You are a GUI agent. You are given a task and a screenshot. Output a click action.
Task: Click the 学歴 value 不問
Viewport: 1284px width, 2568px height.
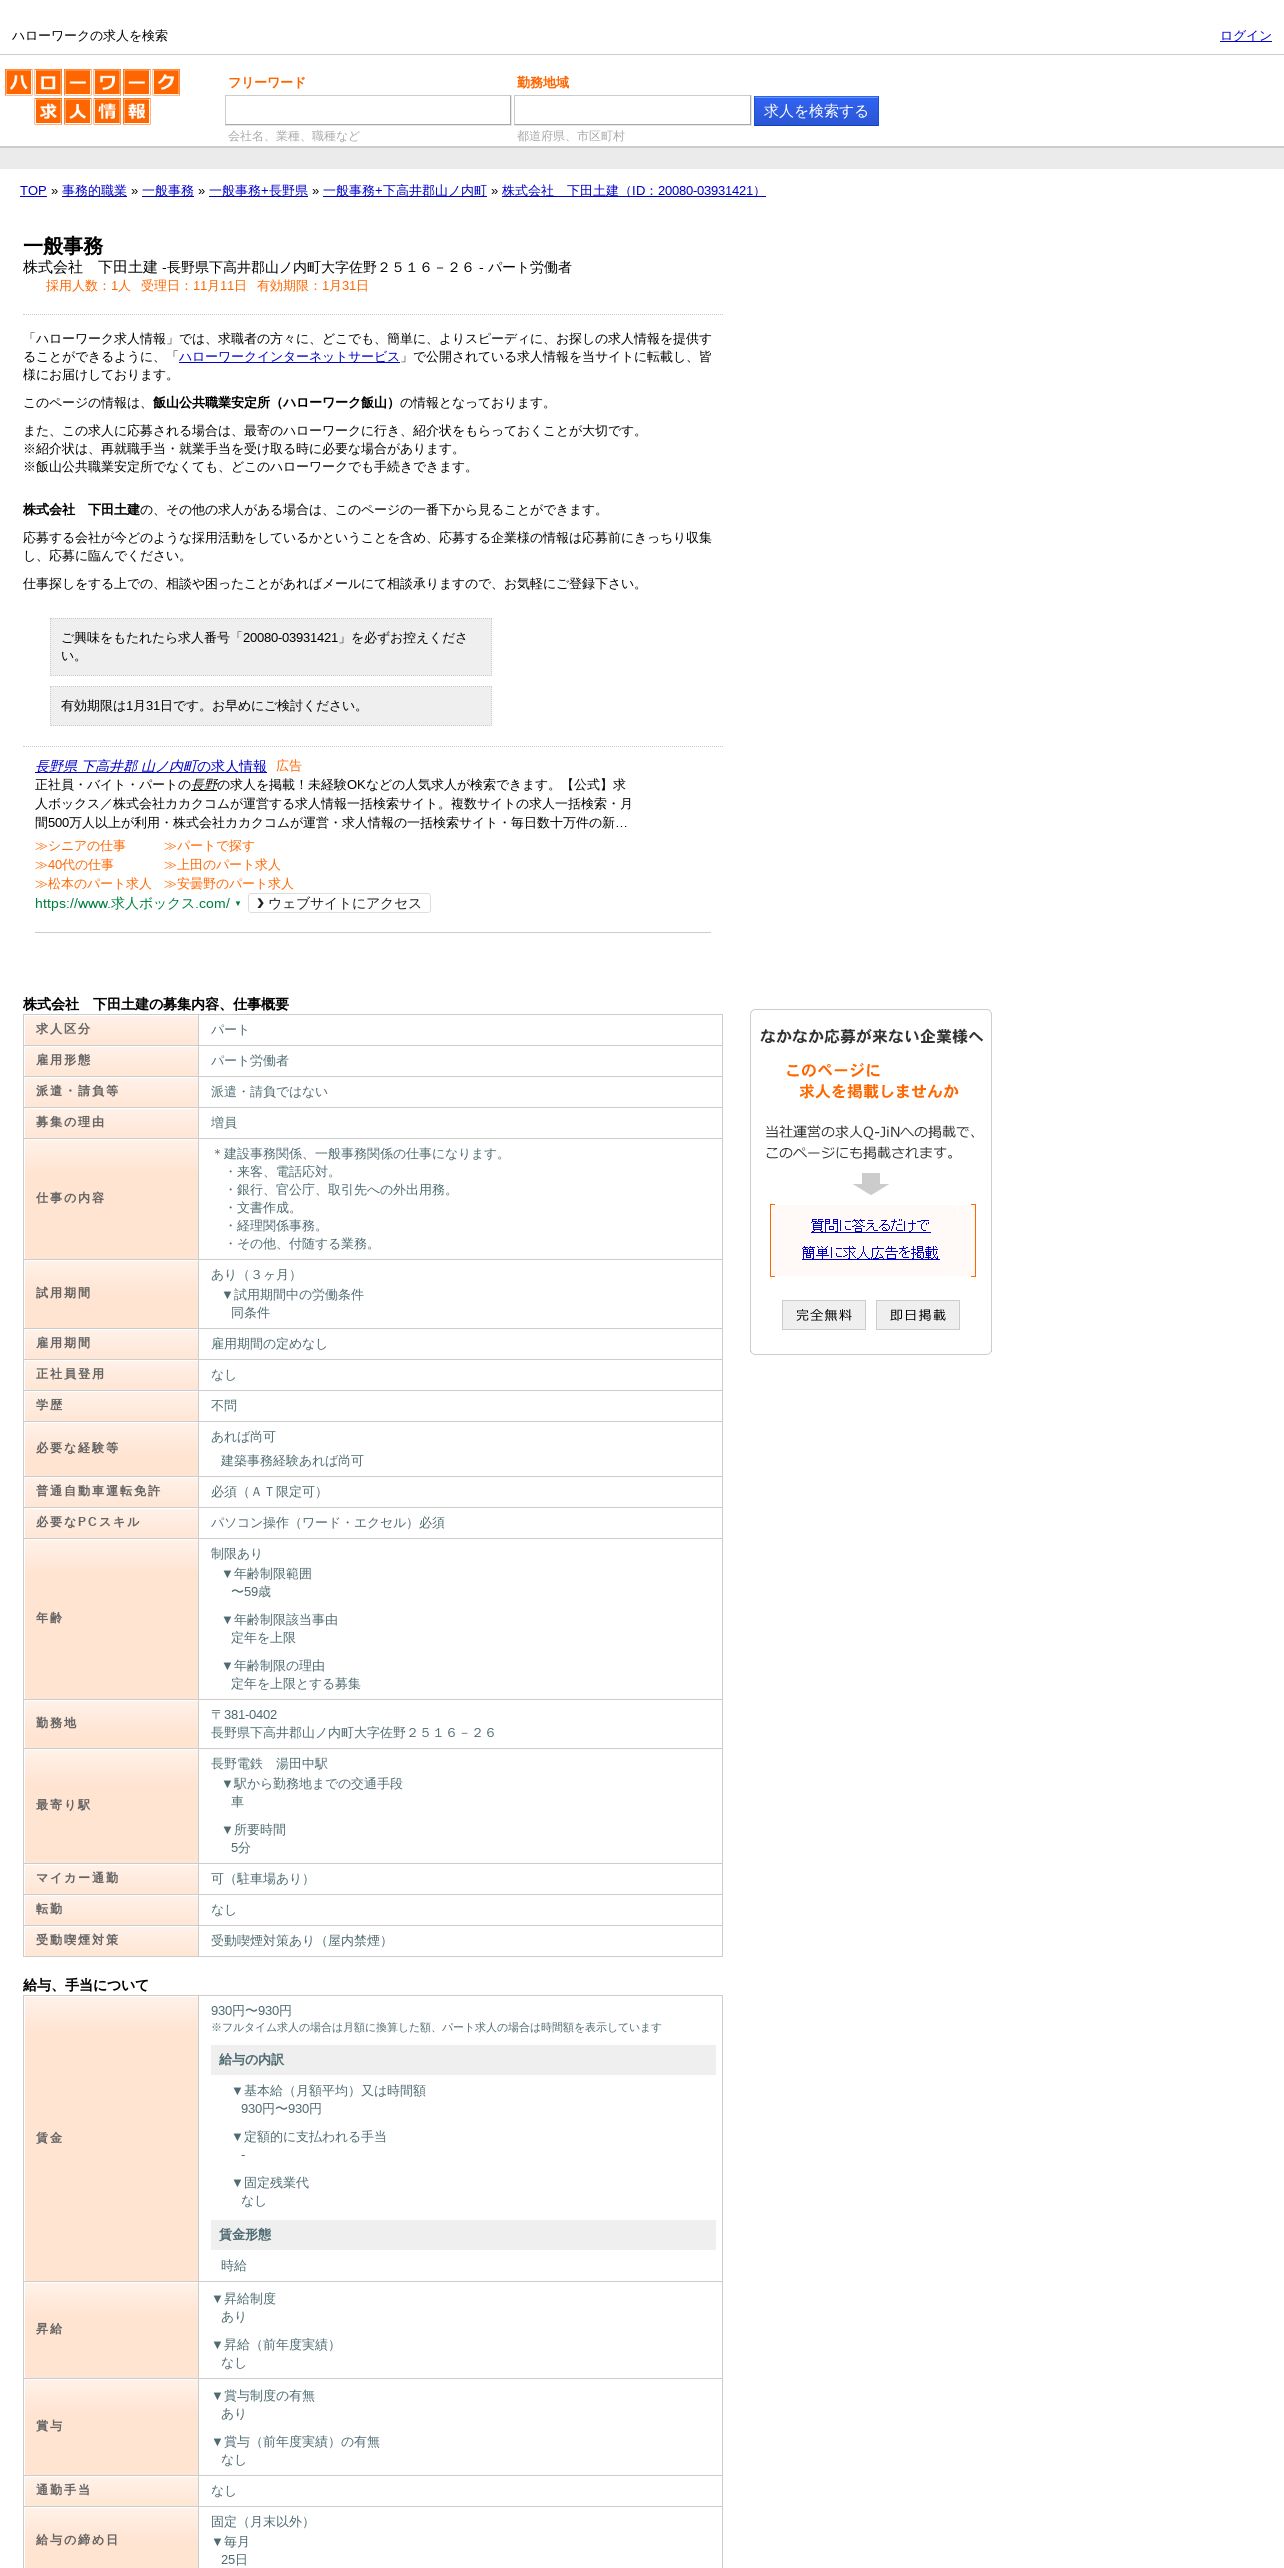(223, 1406)
